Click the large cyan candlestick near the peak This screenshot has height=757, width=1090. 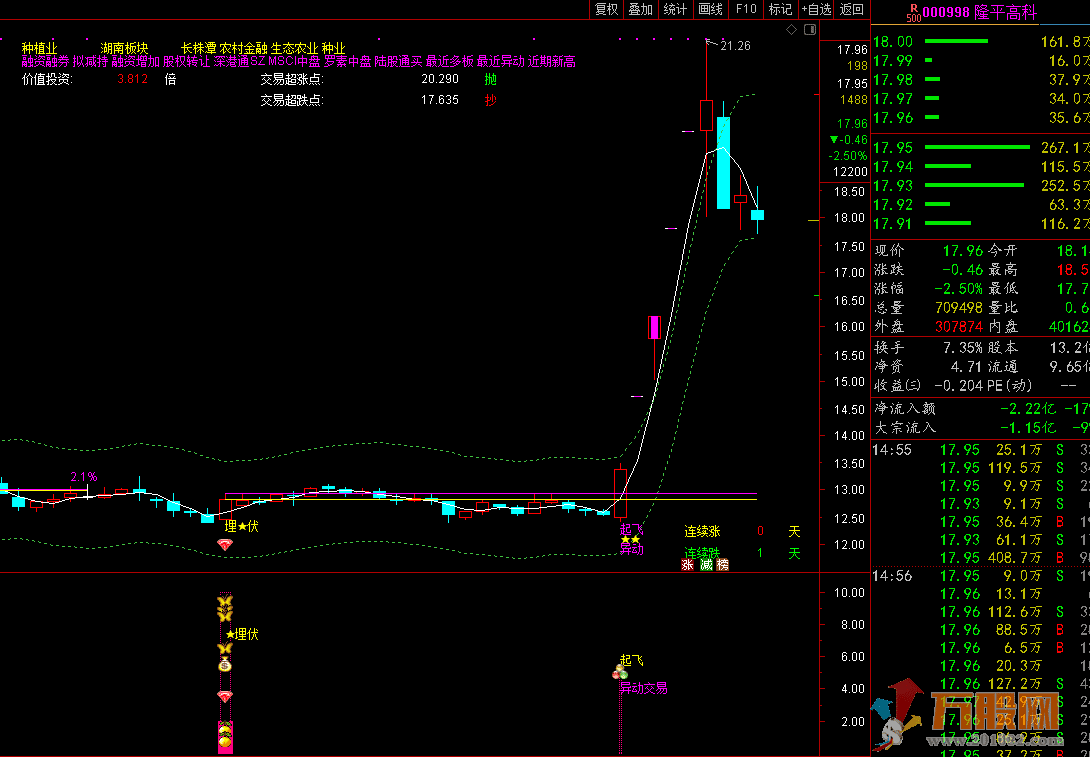[724, 163]
